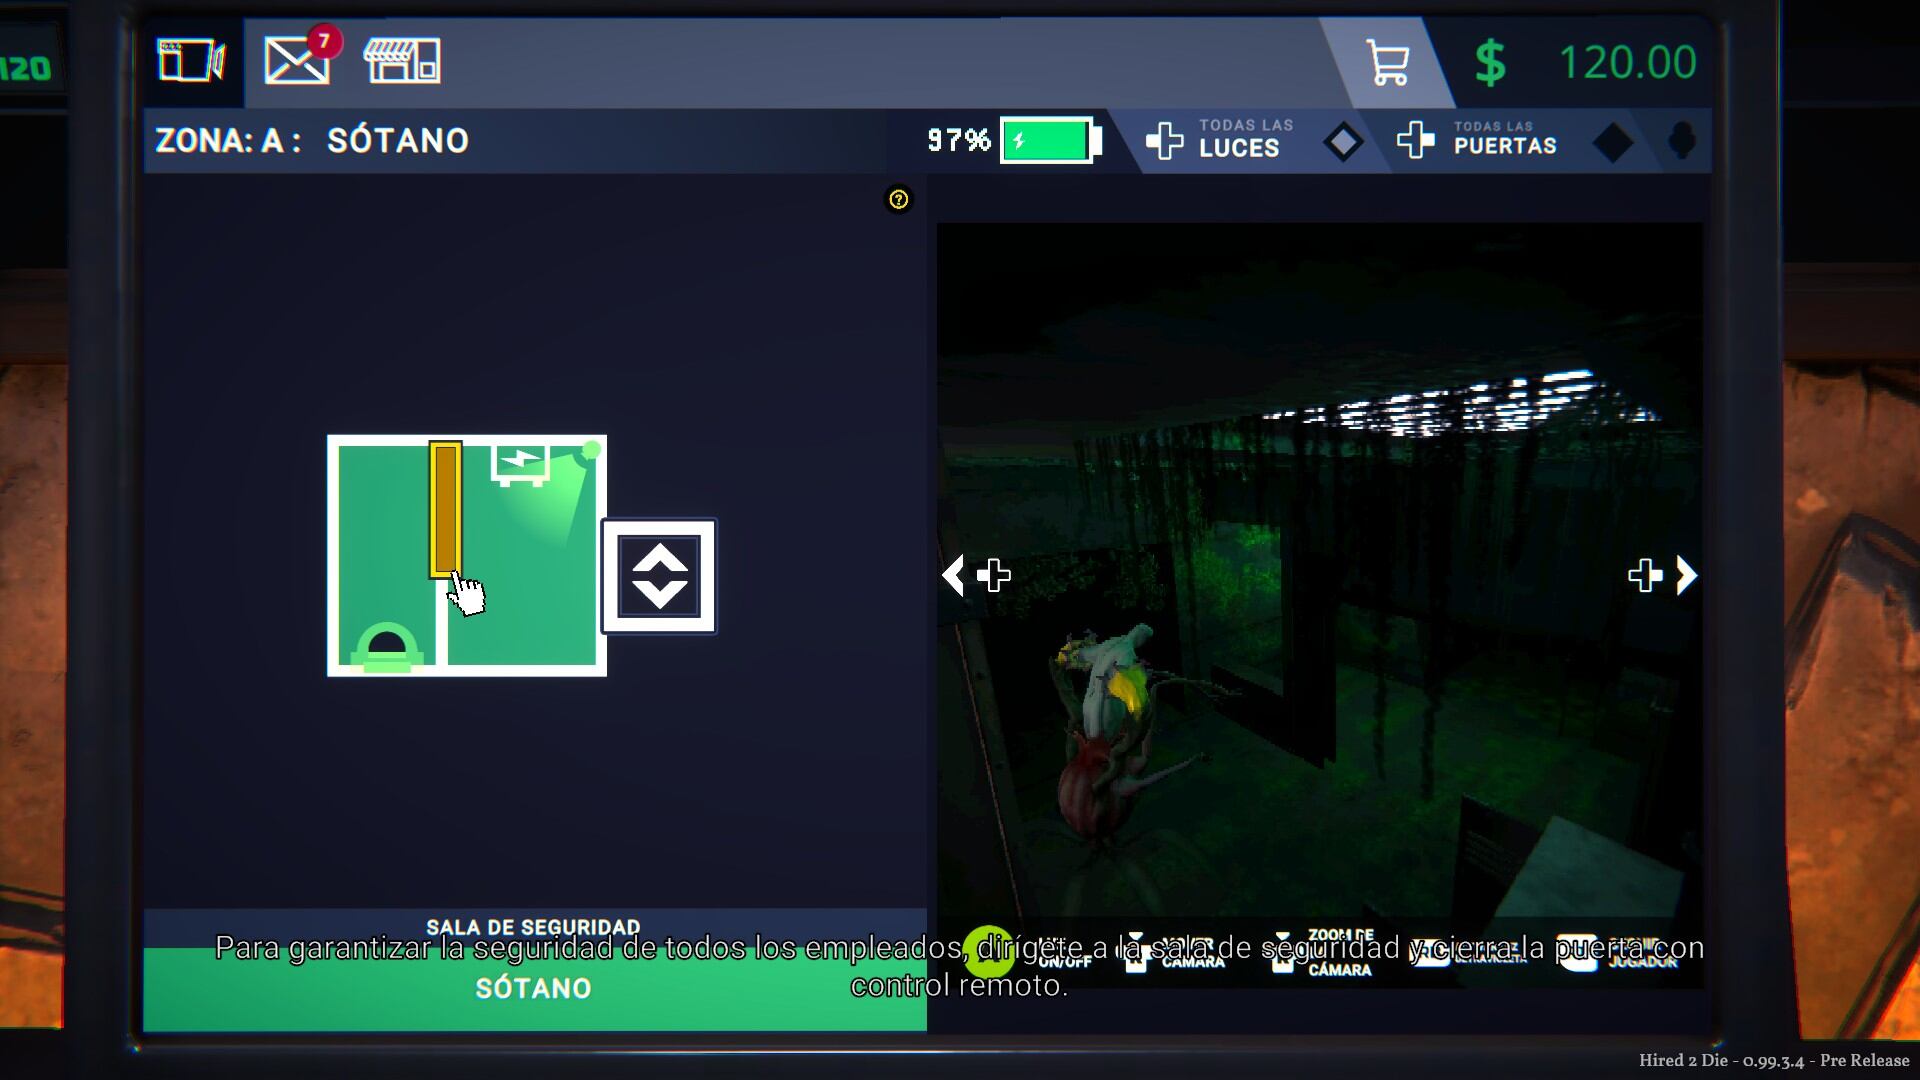Select the arched door icon on map
1920x1080 pixels.
[386, 647]
